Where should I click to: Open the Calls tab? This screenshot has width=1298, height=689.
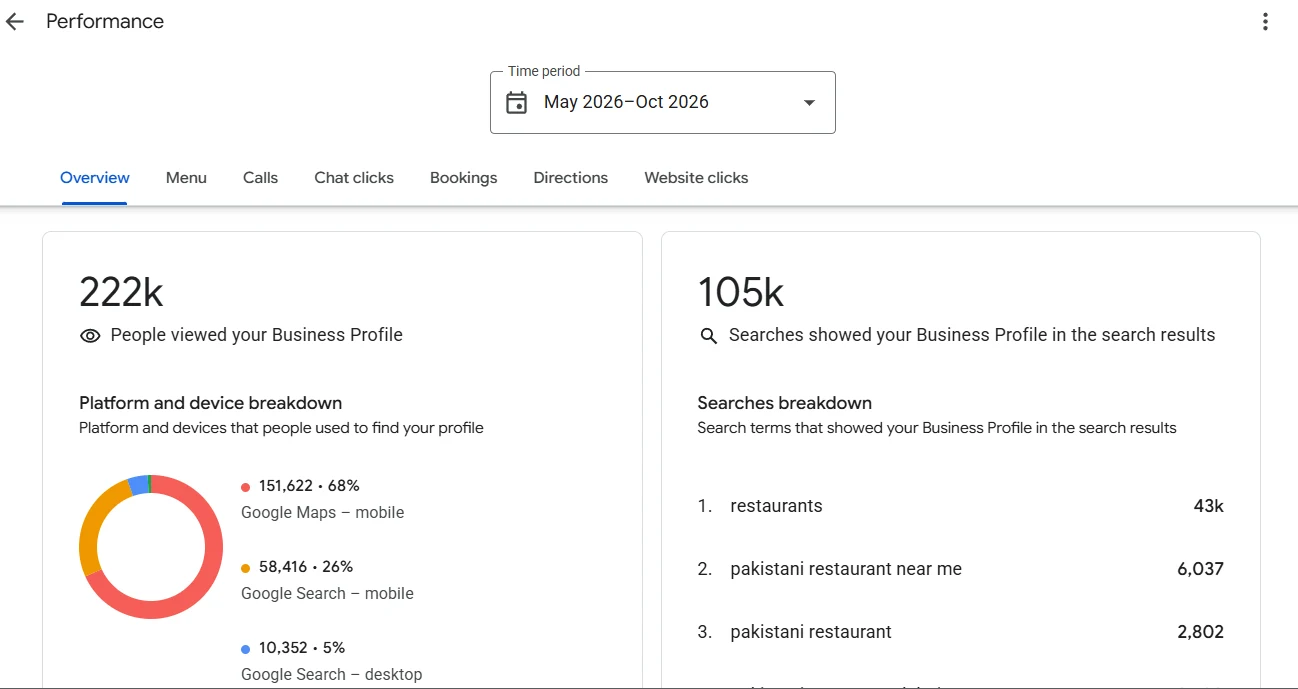click(260, 178)
